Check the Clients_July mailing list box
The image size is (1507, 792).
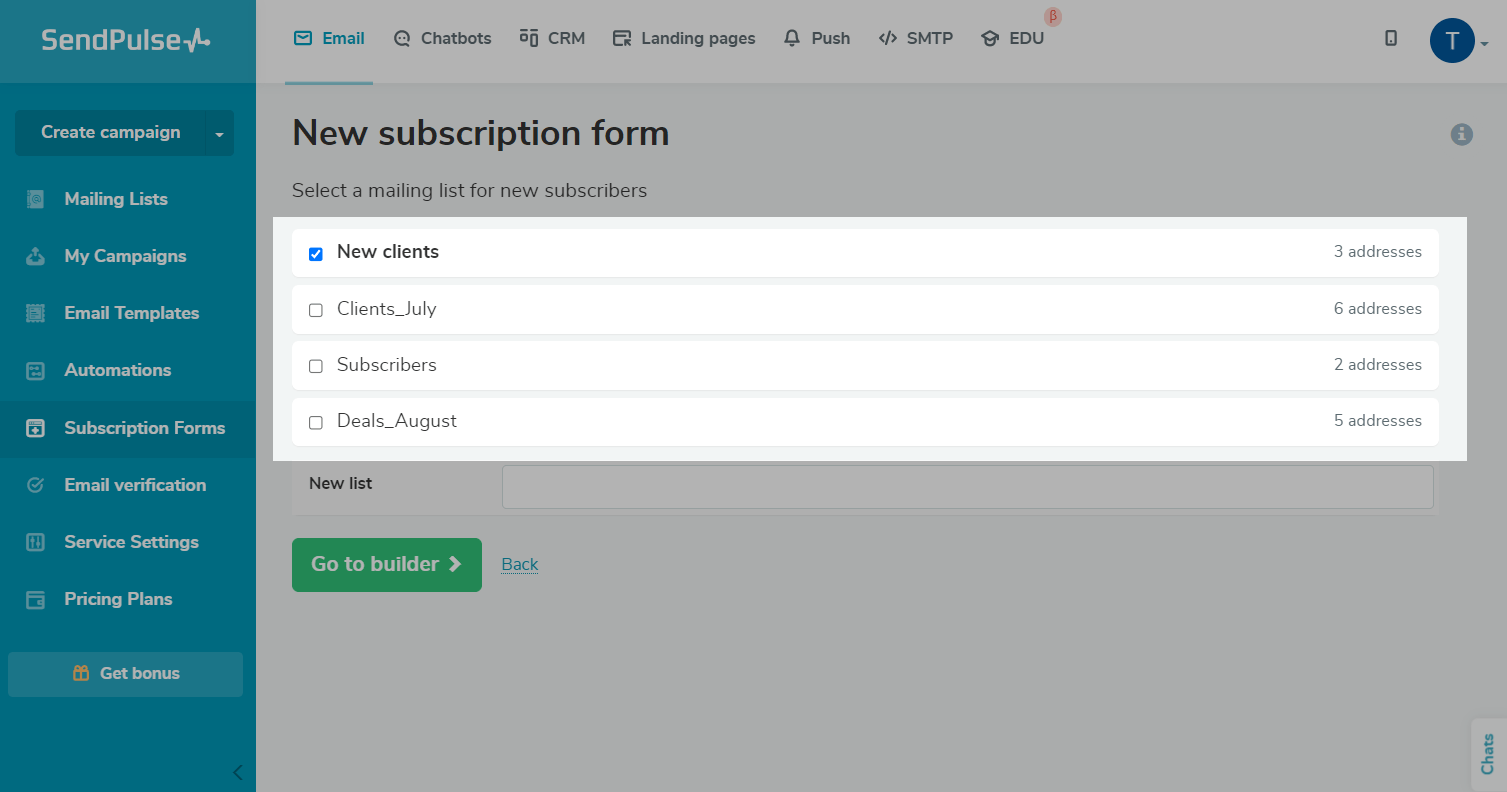(316, 310)
